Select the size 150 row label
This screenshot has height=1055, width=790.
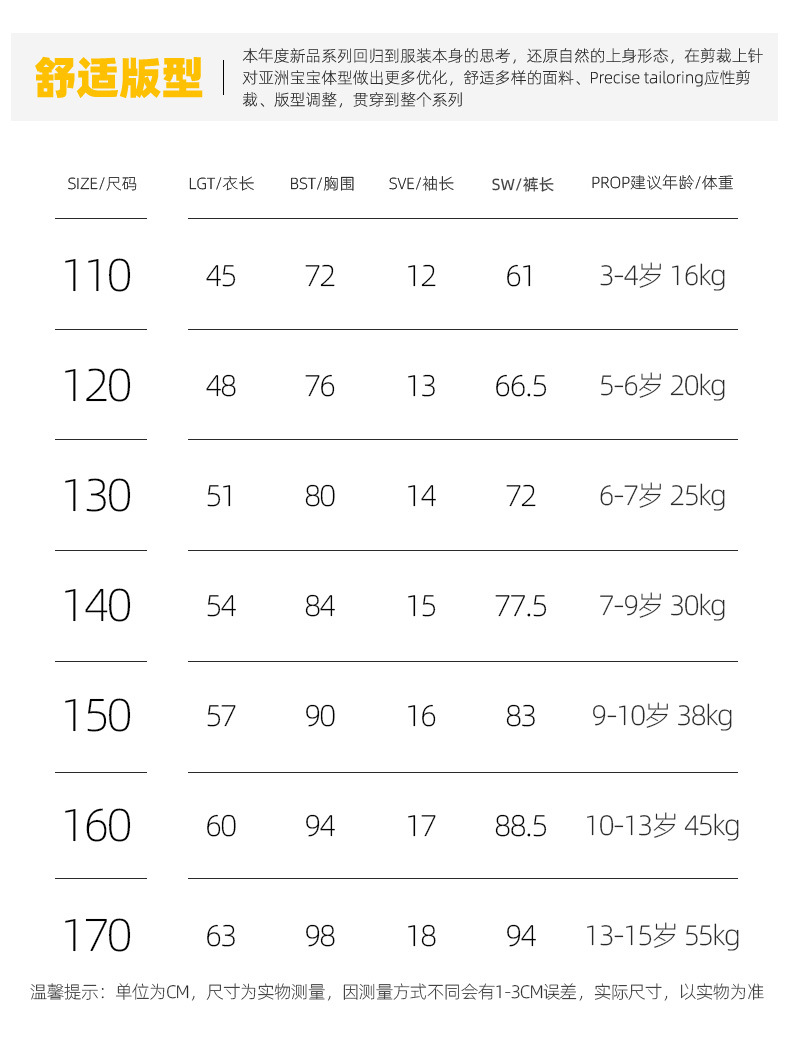pos(97,716)
